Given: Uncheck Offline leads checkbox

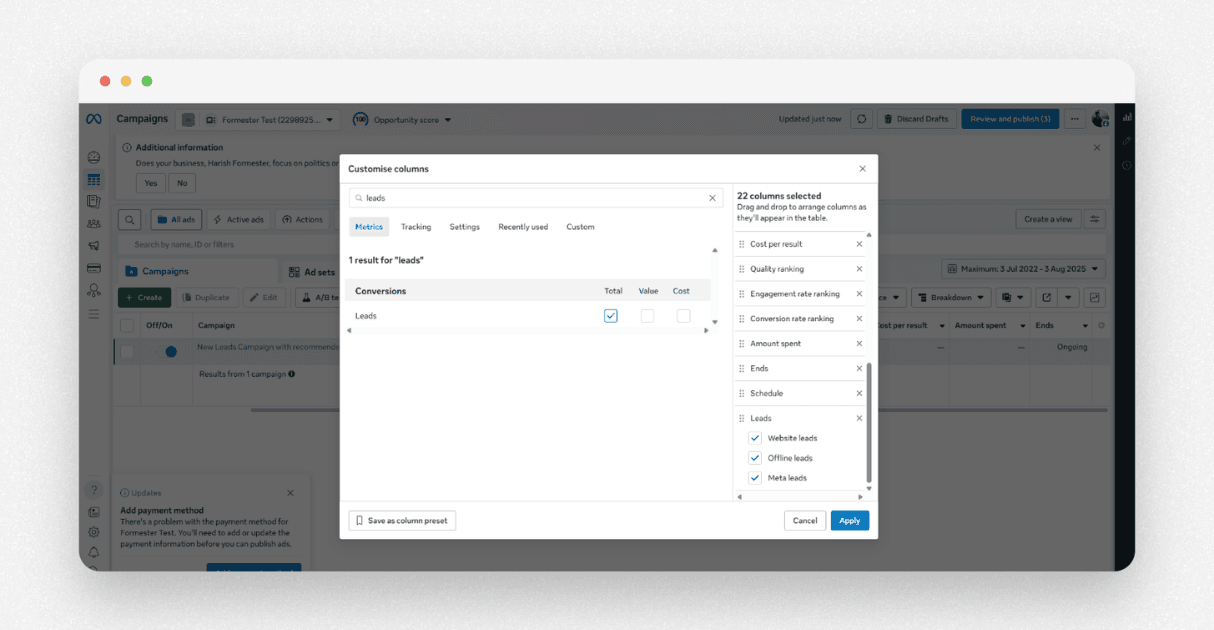Looking at the screenshot, I should [755, 458].
